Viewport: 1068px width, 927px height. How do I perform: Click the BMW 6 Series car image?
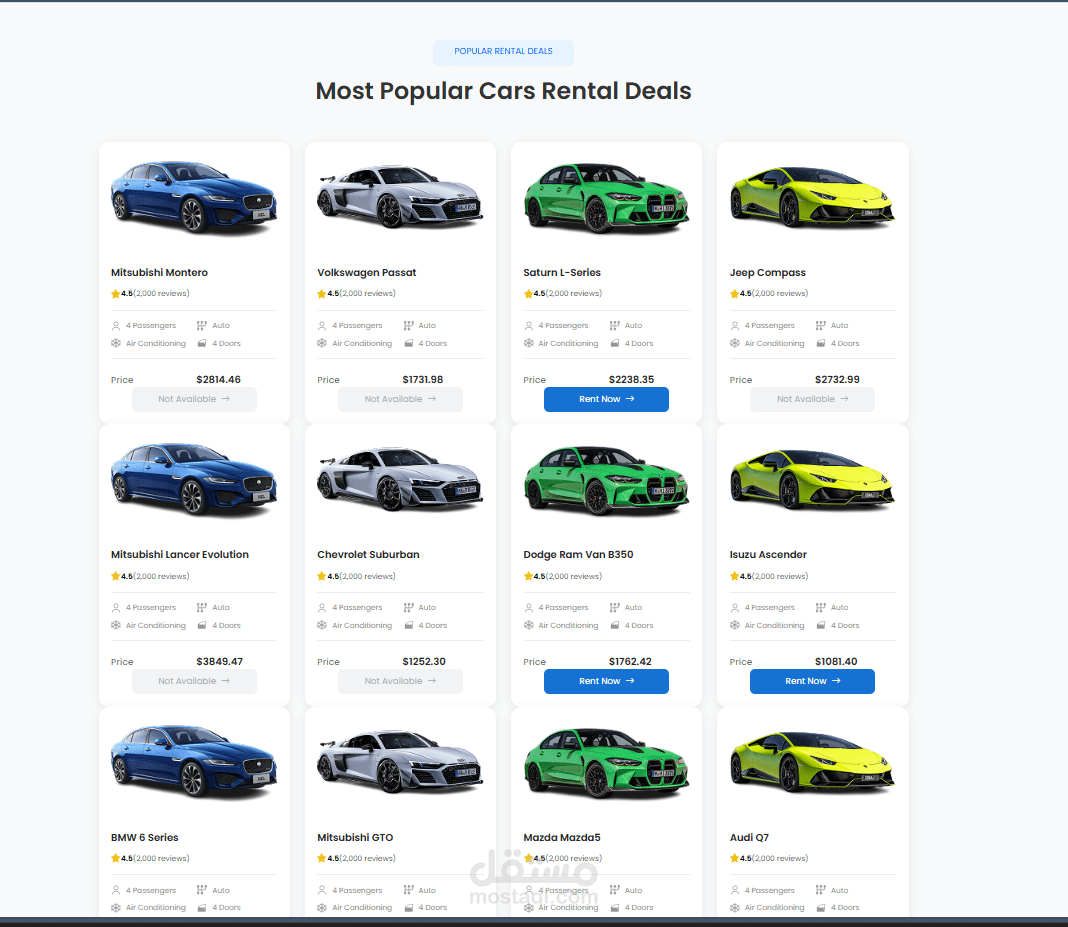pos(194,761)
